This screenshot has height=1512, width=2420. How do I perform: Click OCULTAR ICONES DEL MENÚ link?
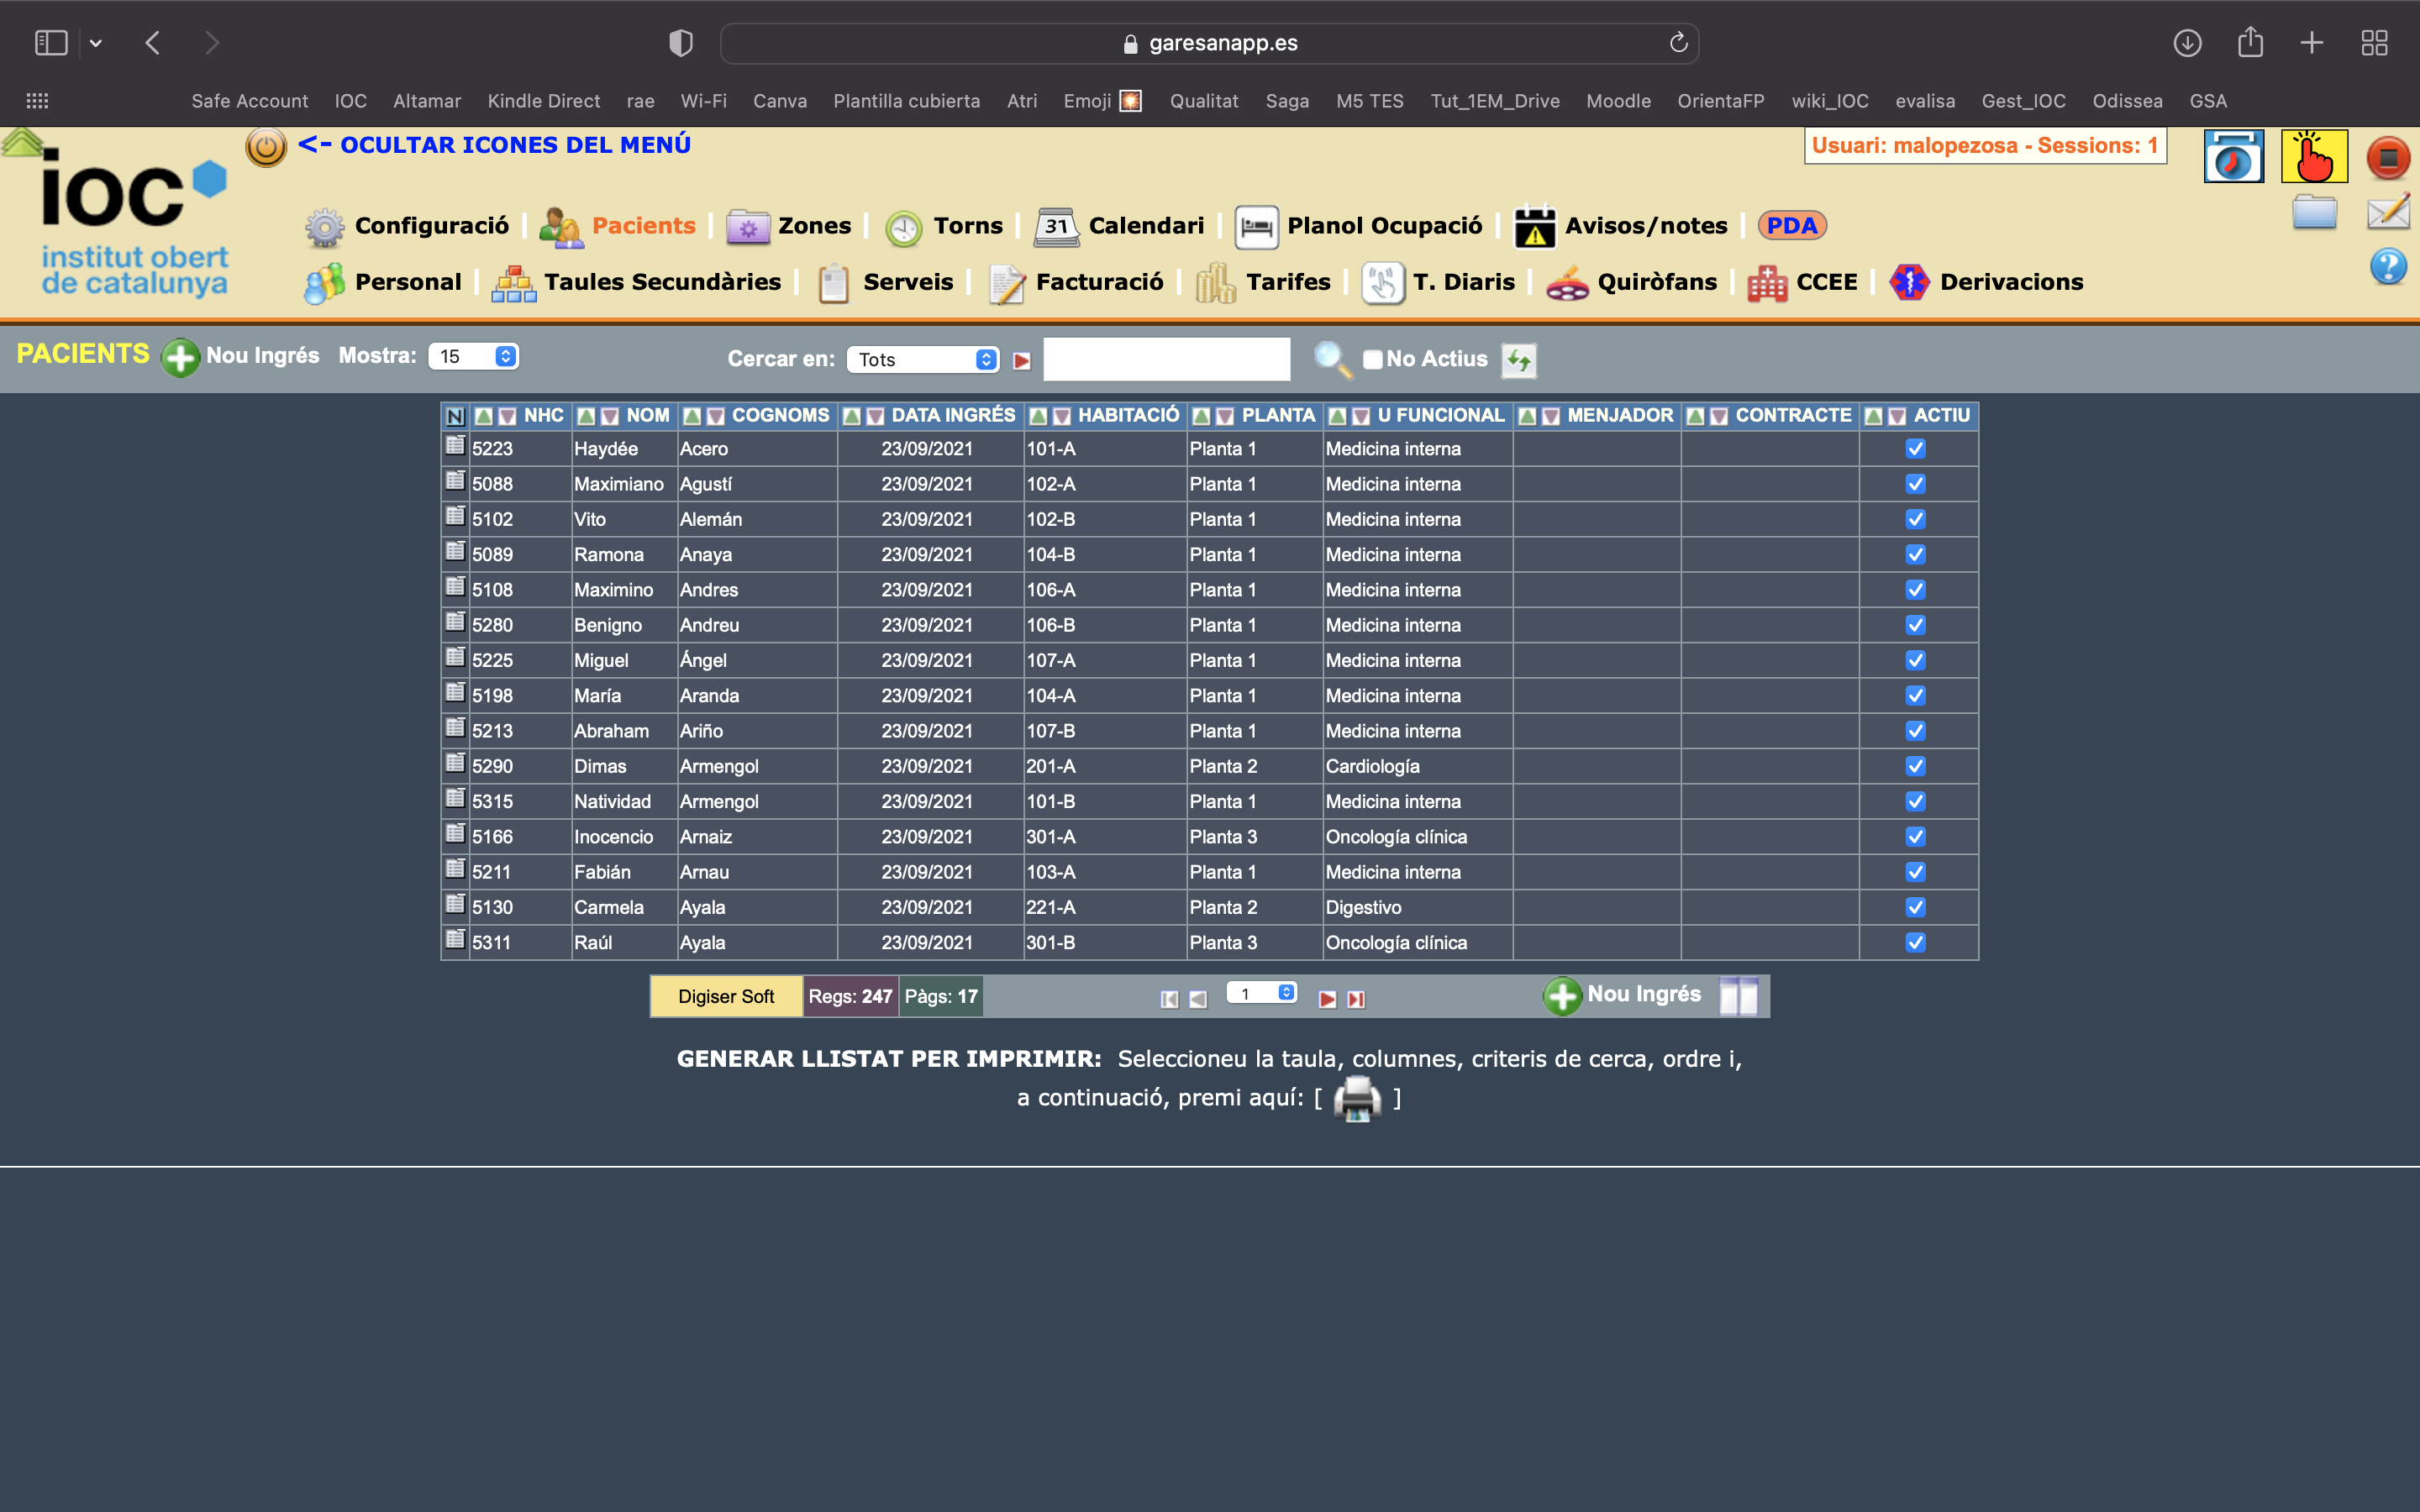(x=494, y=145)
